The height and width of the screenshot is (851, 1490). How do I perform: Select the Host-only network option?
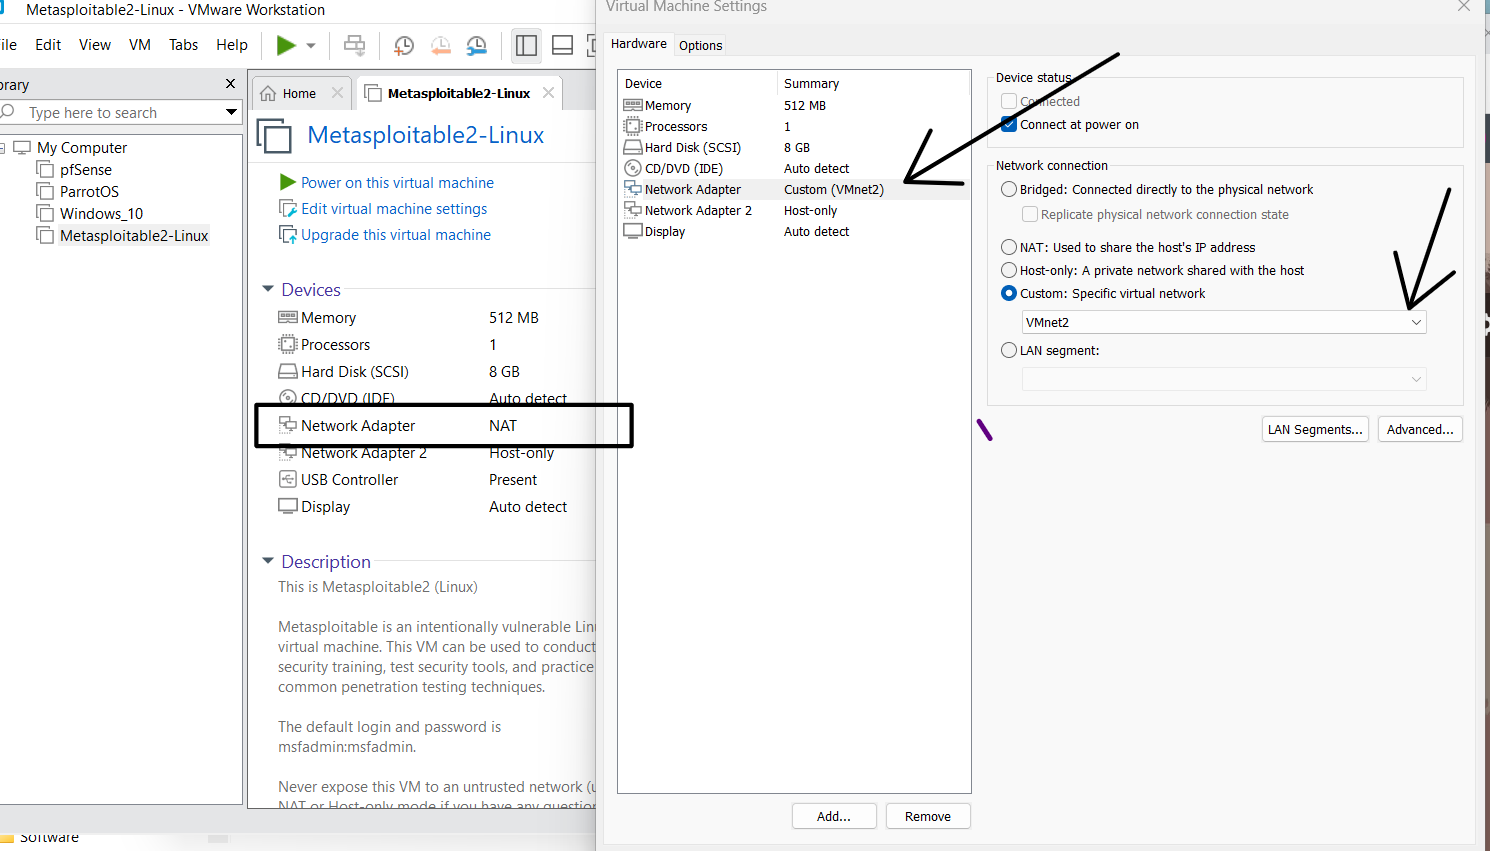[x=1009, y=270]
